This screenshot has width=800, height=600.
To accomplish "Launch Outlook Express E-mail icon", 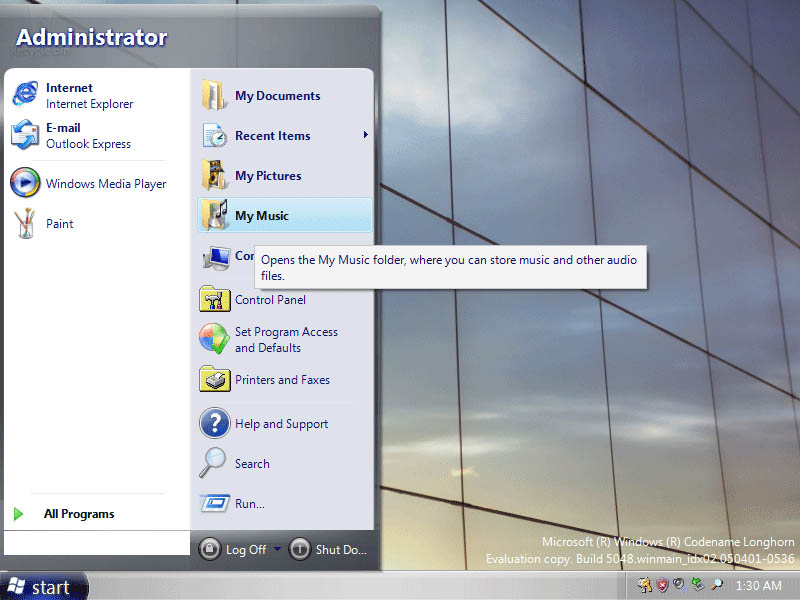I will click(24, 135).
